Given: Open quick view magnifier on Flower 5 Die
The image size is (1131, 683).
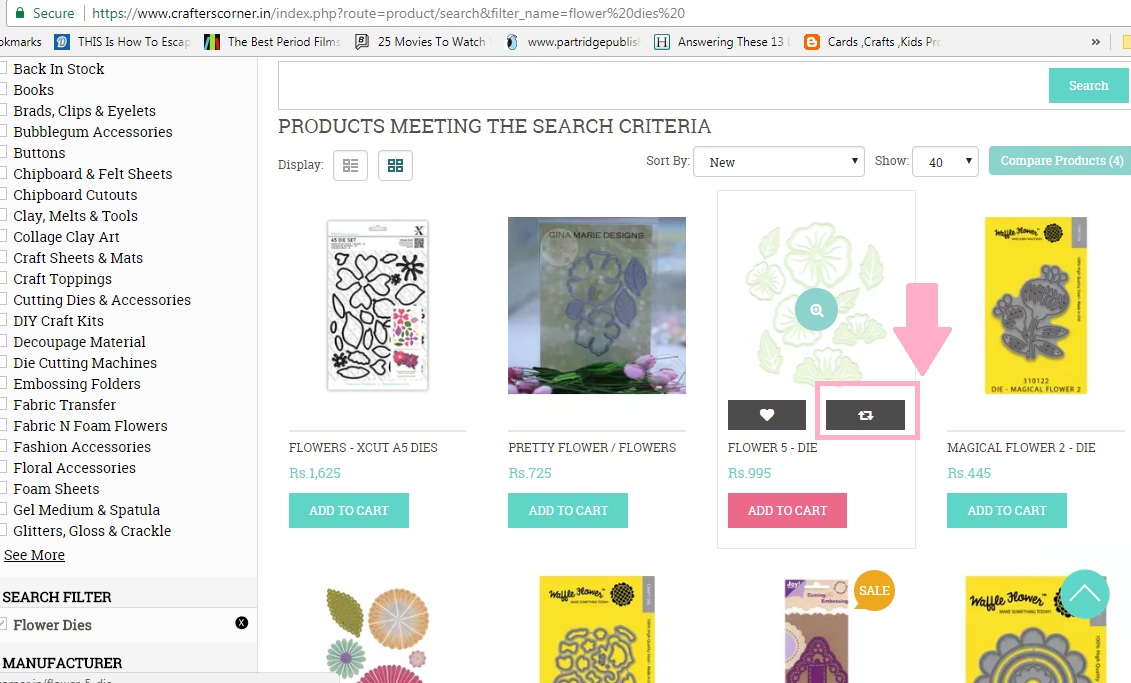Looking at the screenshot, I should click(816, 311).
